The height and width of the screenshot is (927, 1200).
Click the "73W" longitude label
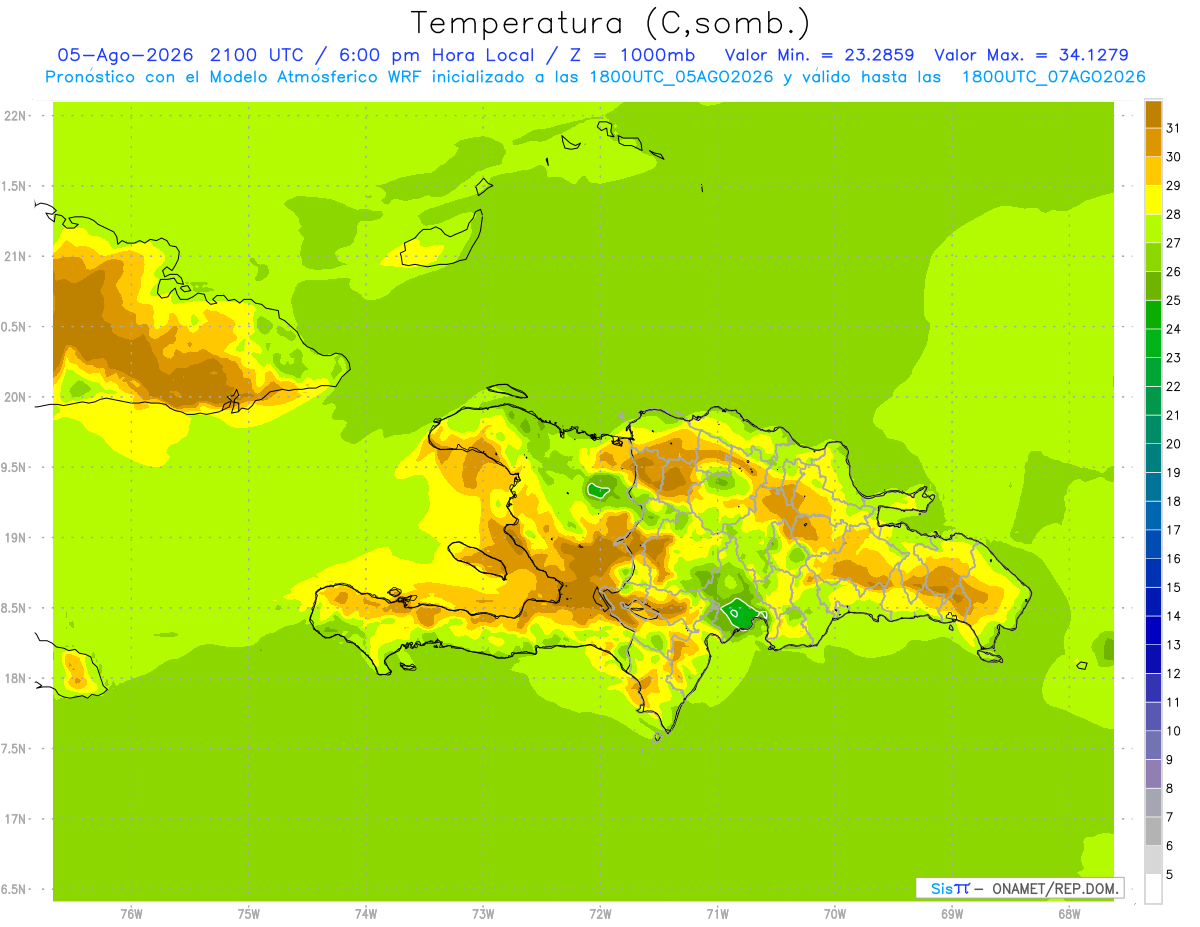pyautogui.click(x=483, y=915)
